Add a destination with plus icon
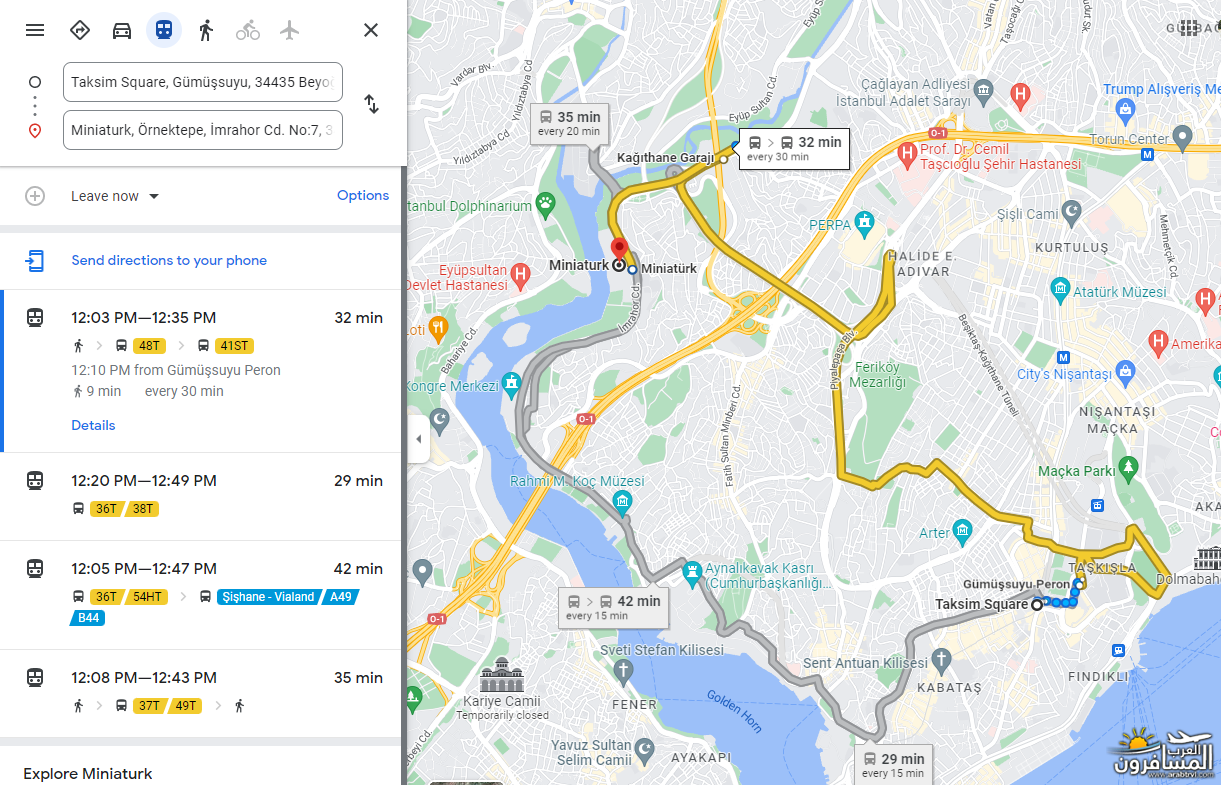Viewport: 1221px width, 785px height. pyautogui.click(x=35, y=196)
